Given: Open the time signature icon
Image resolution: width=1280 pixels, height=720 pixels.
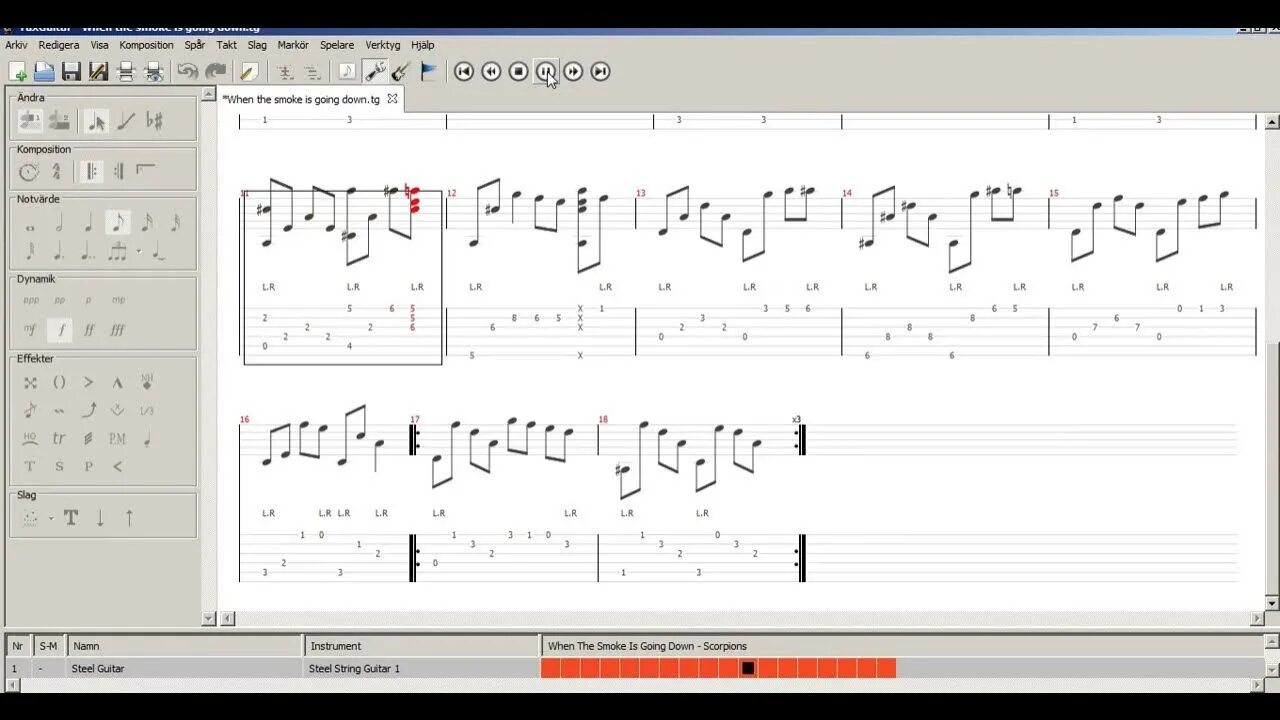Looking at the screenshot, I should pyautogui.click(x=57, y=172).
